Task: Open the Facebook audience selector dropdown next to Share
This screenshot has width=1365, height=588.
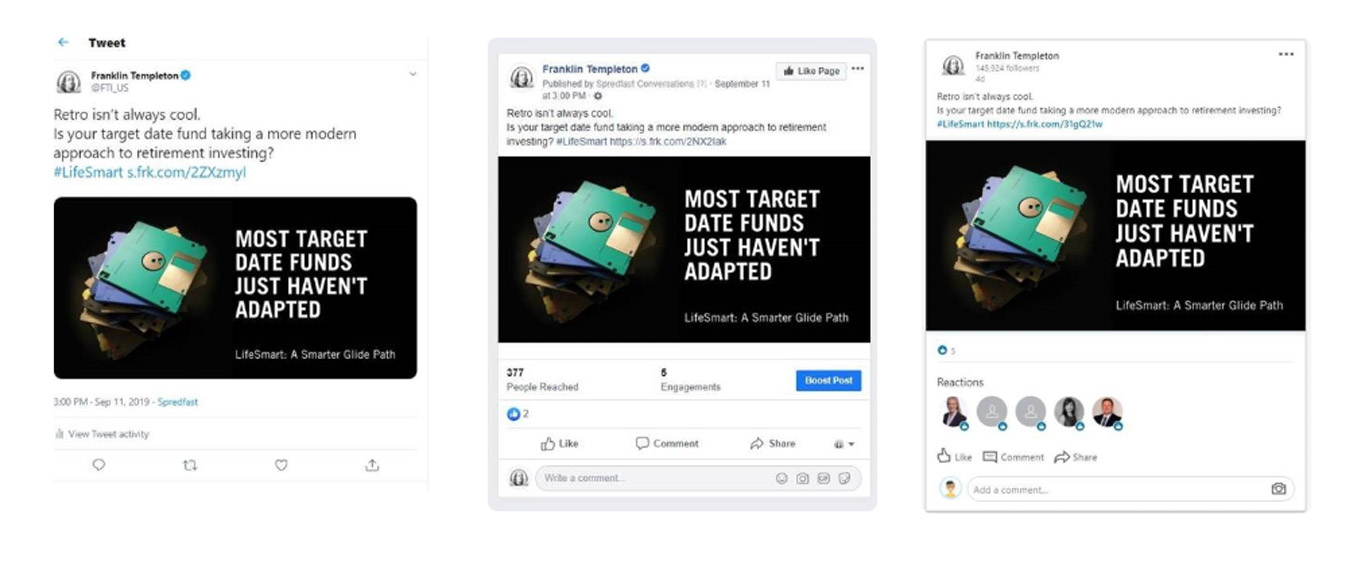Action: [844, 444]
